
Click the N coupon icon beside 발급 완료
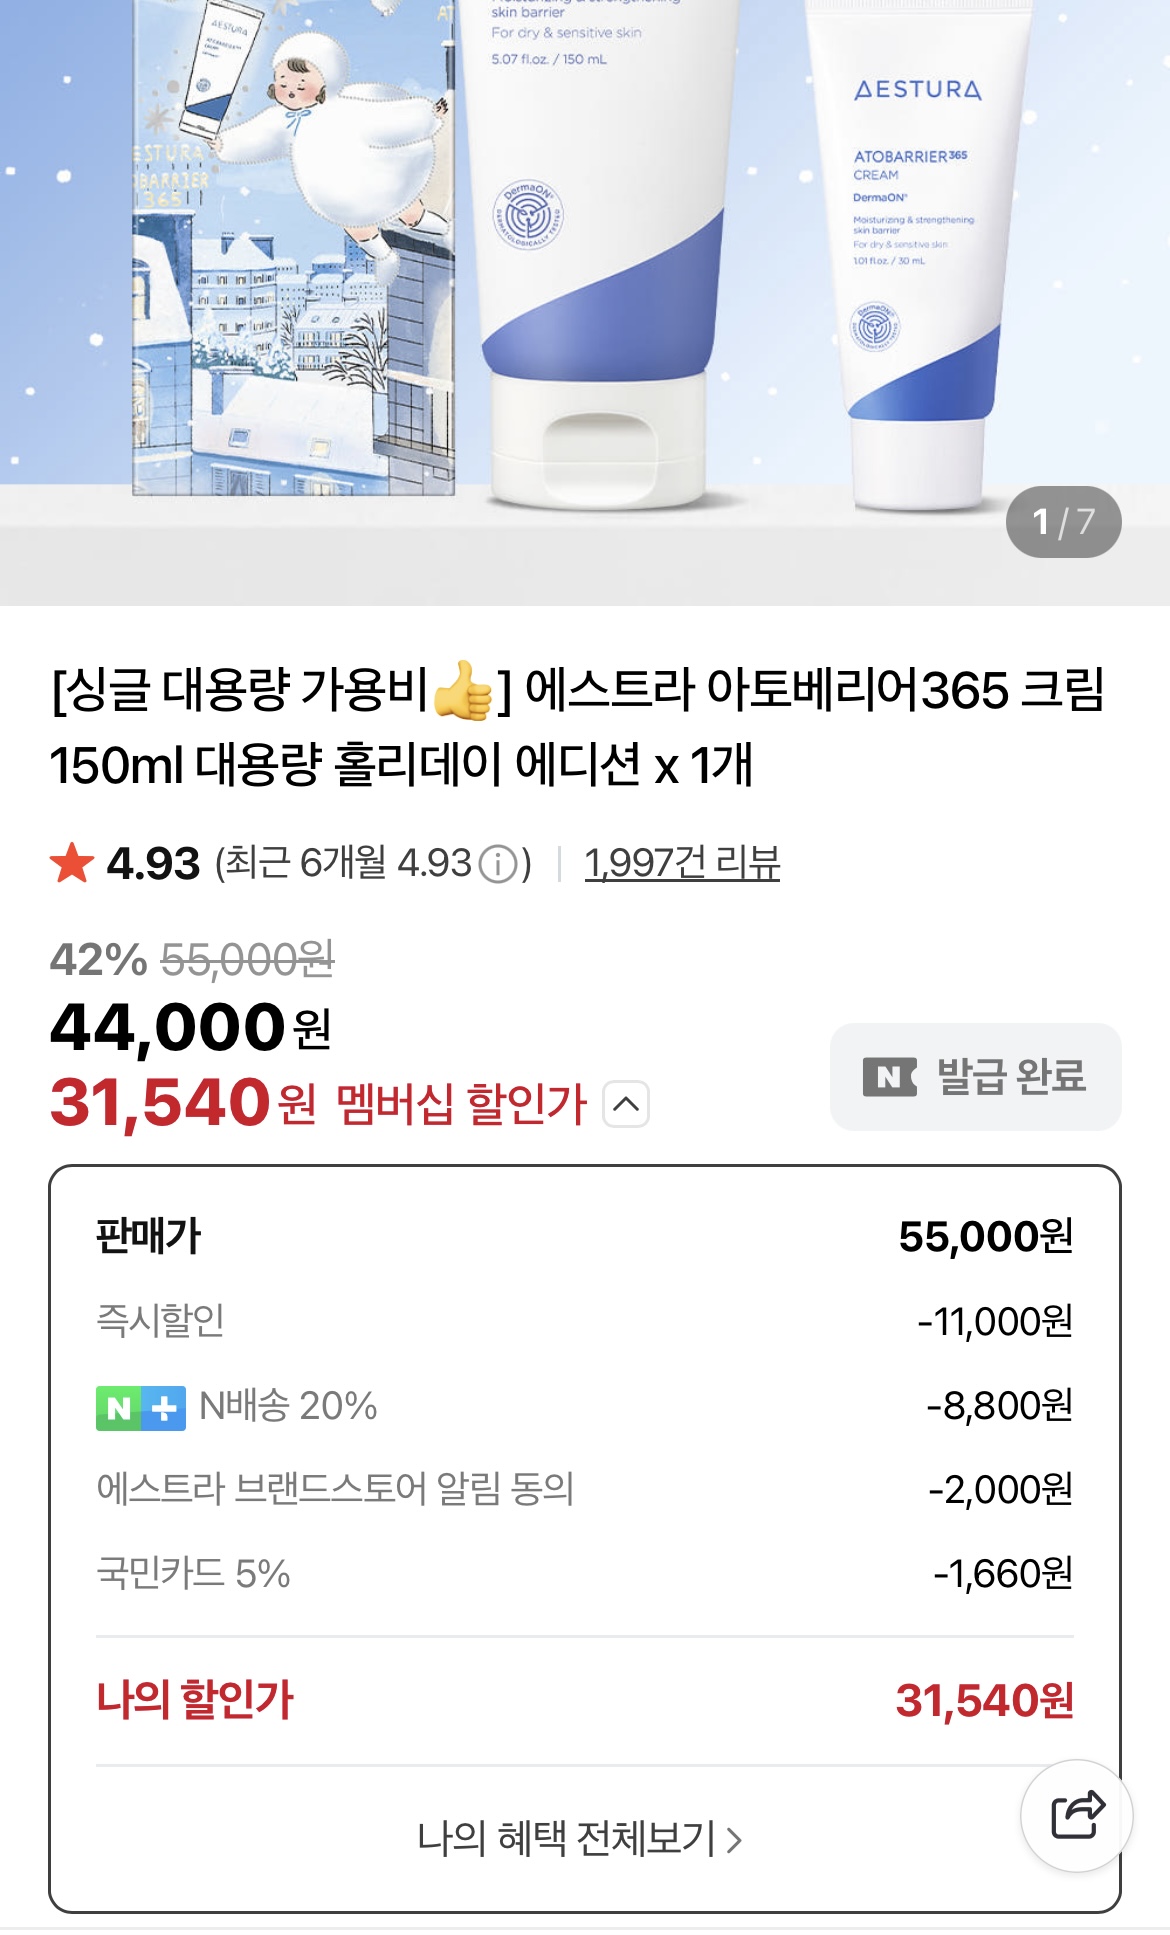(889, 1077)
